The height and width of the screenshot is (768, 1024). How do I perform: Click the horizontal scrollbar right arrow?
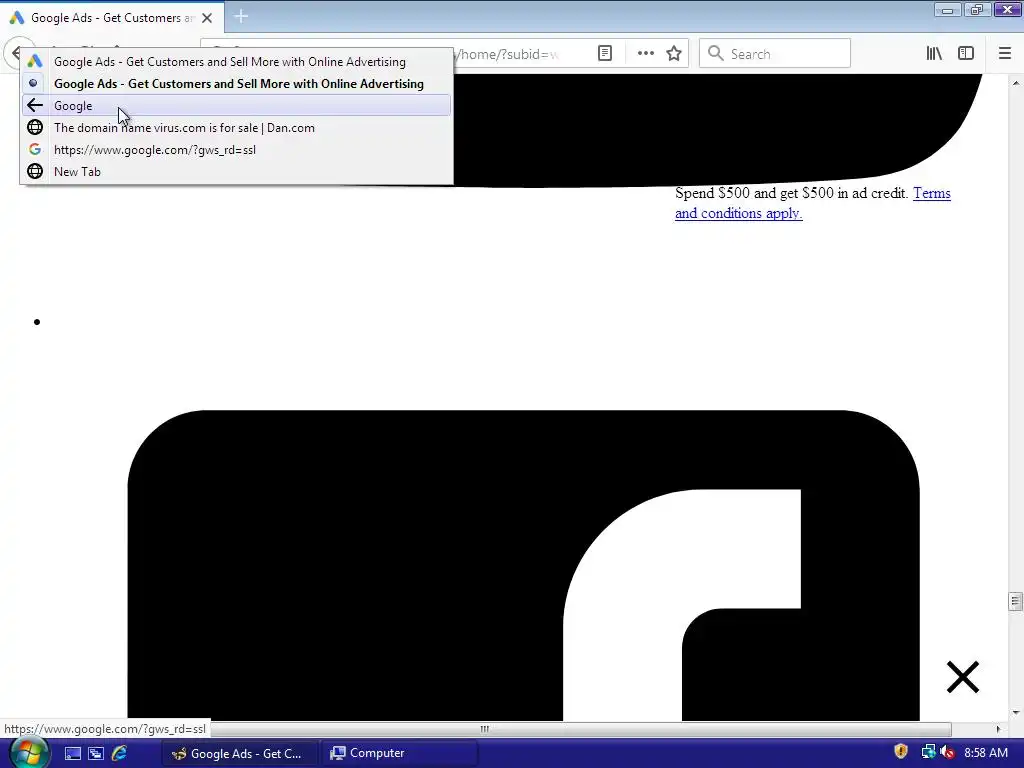(997, 729)
